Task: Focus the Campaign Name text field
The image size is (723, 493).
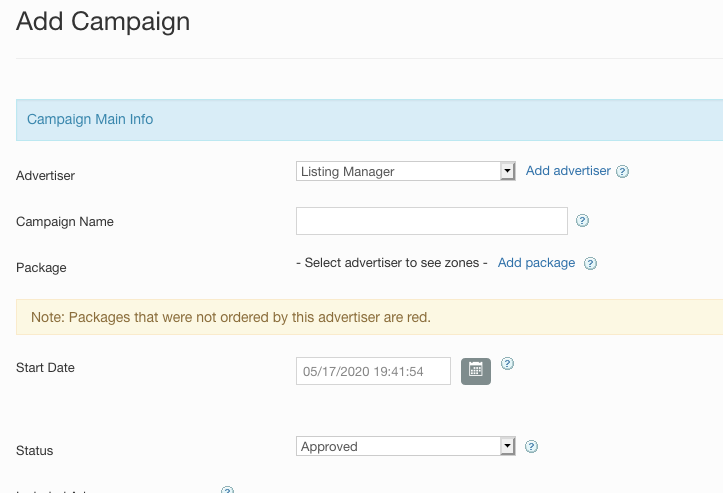Action: click(432, 221)
